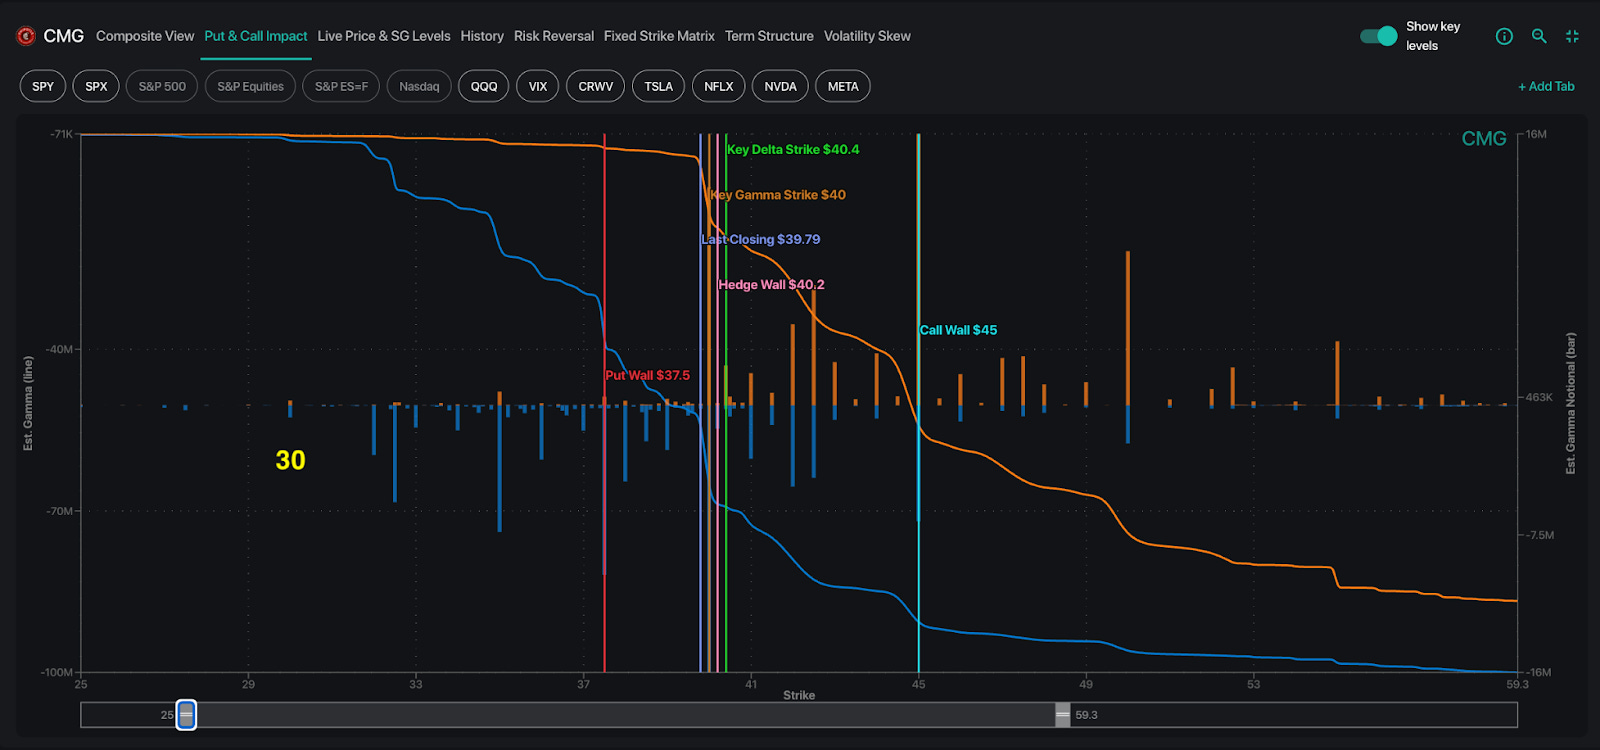Screen dimensions: 1600x750
Task: Click the collapse fullscreen icon
Action: point(1572,36)
